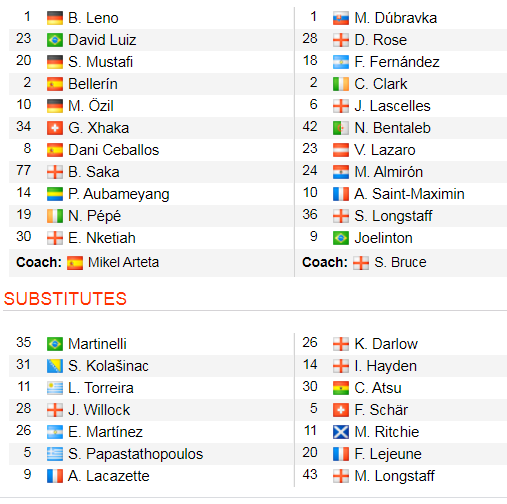Click the German flag beside B. Leno
Screen dimensions: 507x504
(55, 18)
